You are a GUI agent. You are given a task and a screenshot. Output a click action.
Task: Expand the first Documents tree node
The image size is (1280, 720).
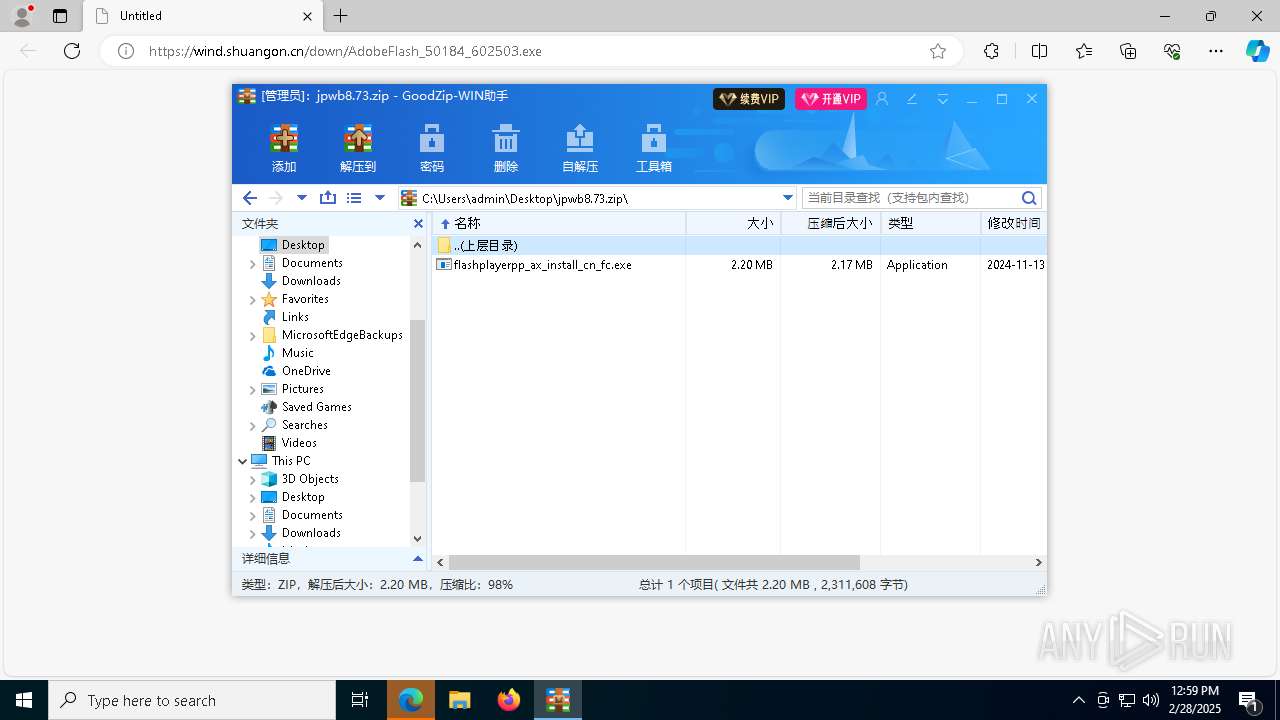tap(252, 263)
